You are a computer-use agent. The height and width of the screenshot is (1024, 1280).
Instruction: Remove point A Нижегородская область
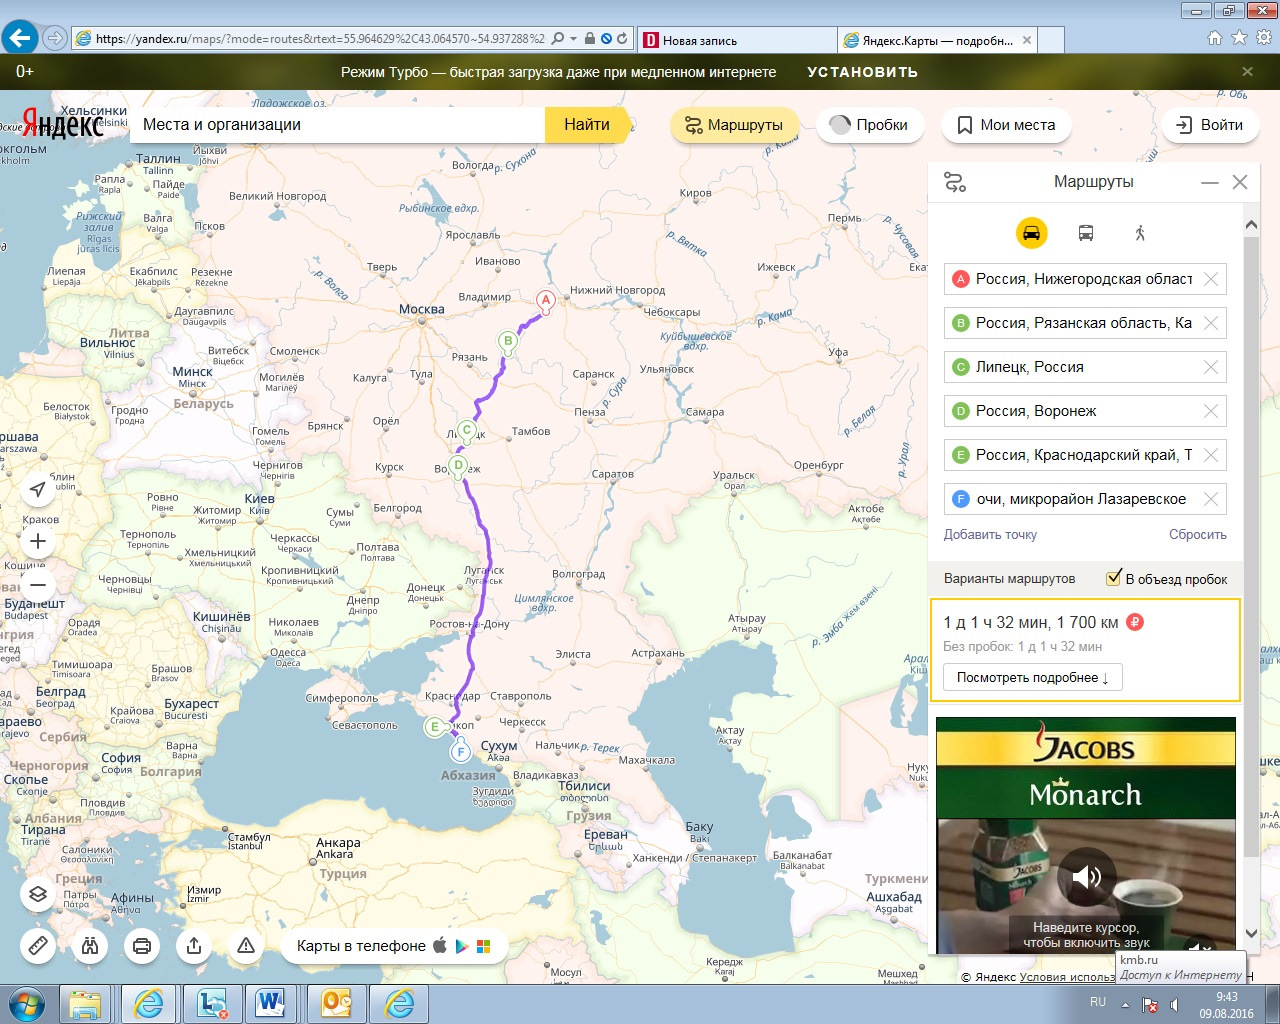coord(1211,279)
